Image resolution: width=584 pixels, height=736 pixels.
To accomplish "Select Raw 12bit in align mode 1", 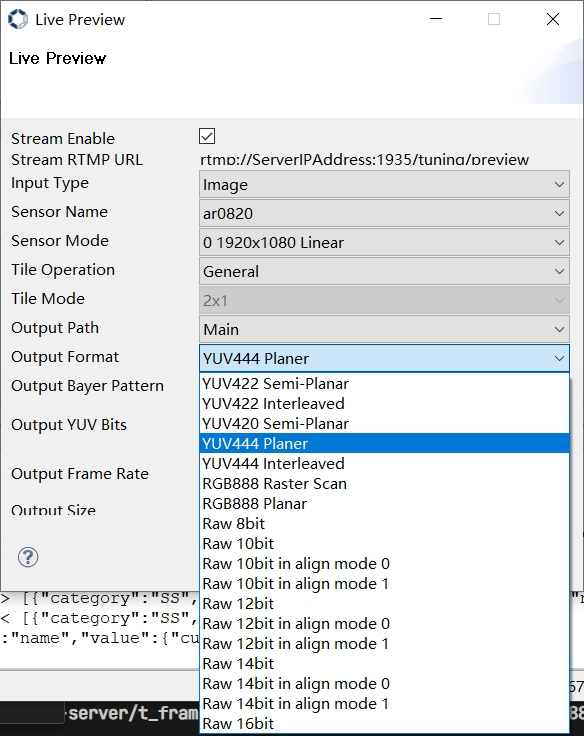I will click(384, 644).
